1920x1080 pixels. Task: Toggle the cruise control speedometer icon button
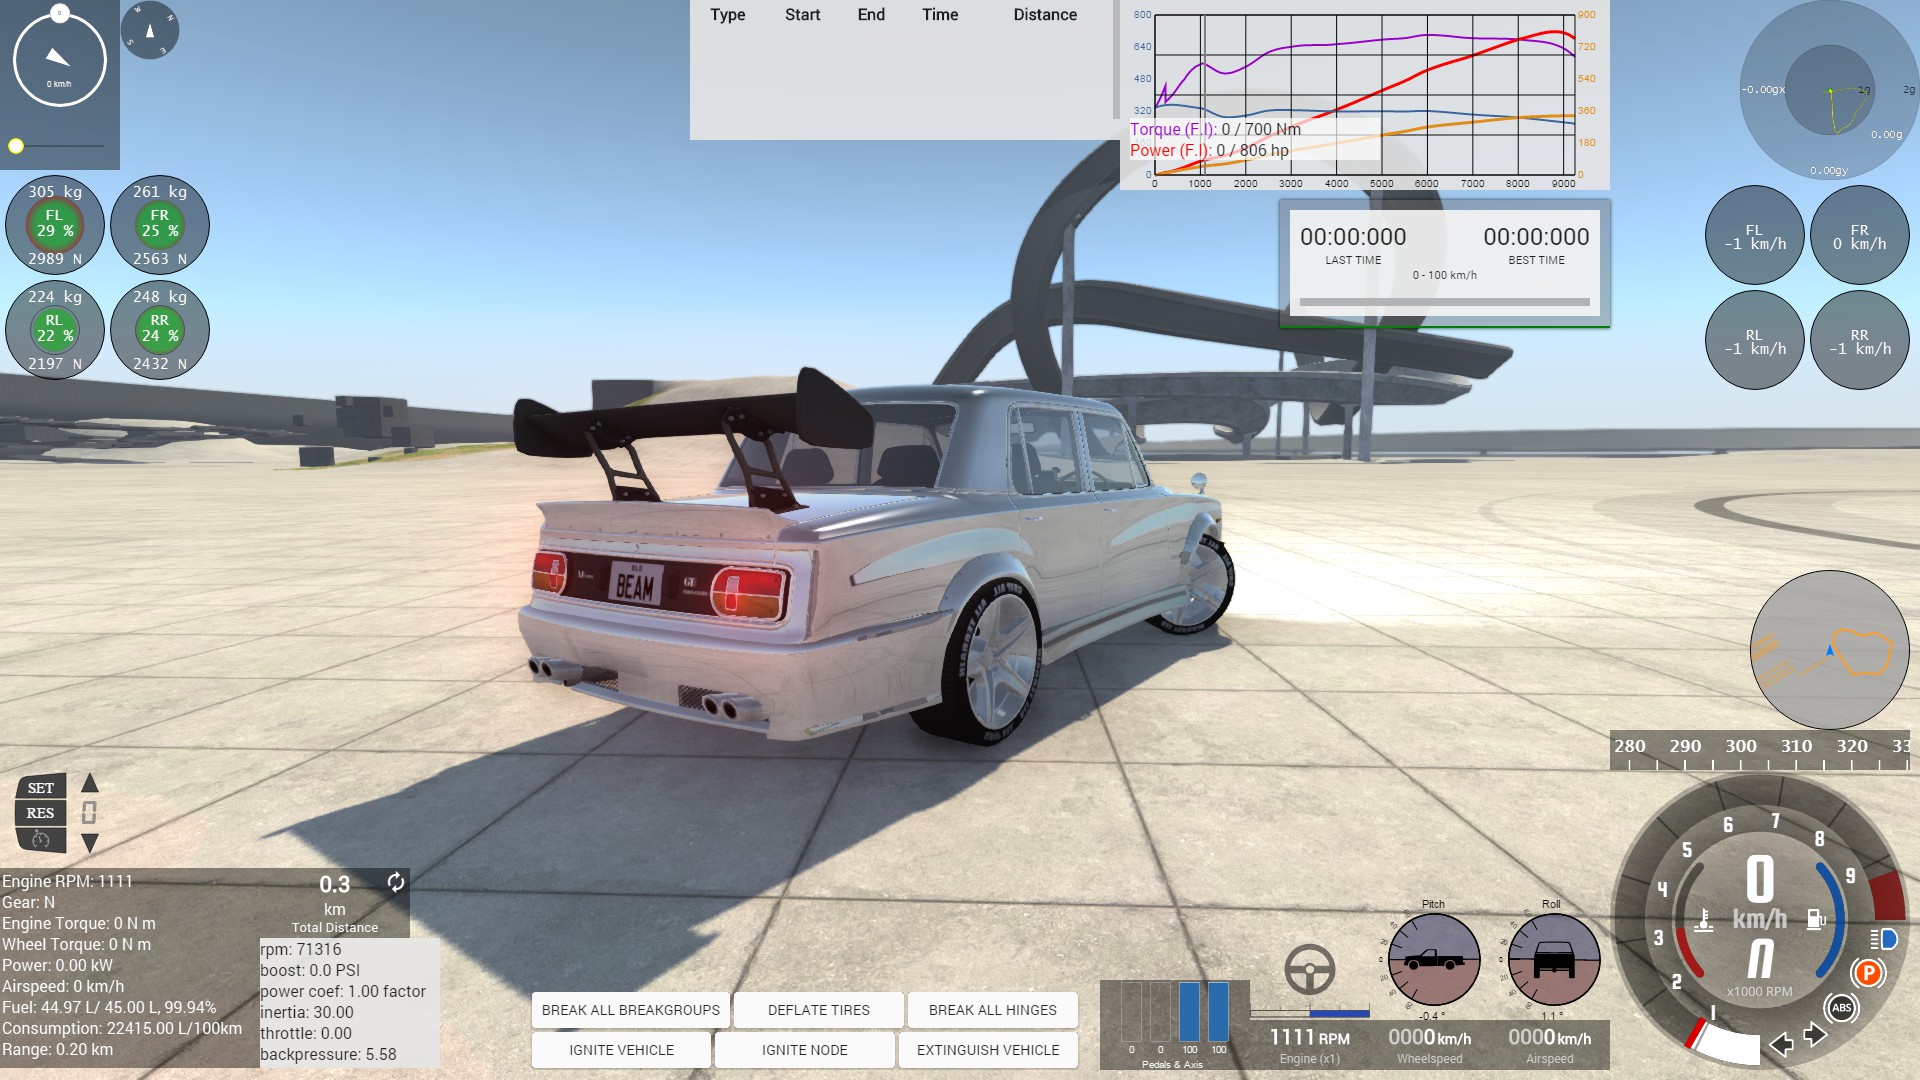tap(40, 840)
